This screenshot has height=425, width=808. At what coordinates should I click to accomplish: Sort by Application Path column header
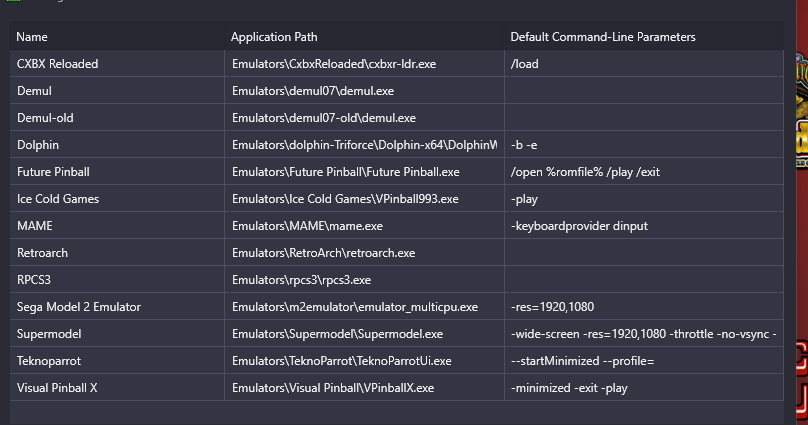(x=364, y=37)
